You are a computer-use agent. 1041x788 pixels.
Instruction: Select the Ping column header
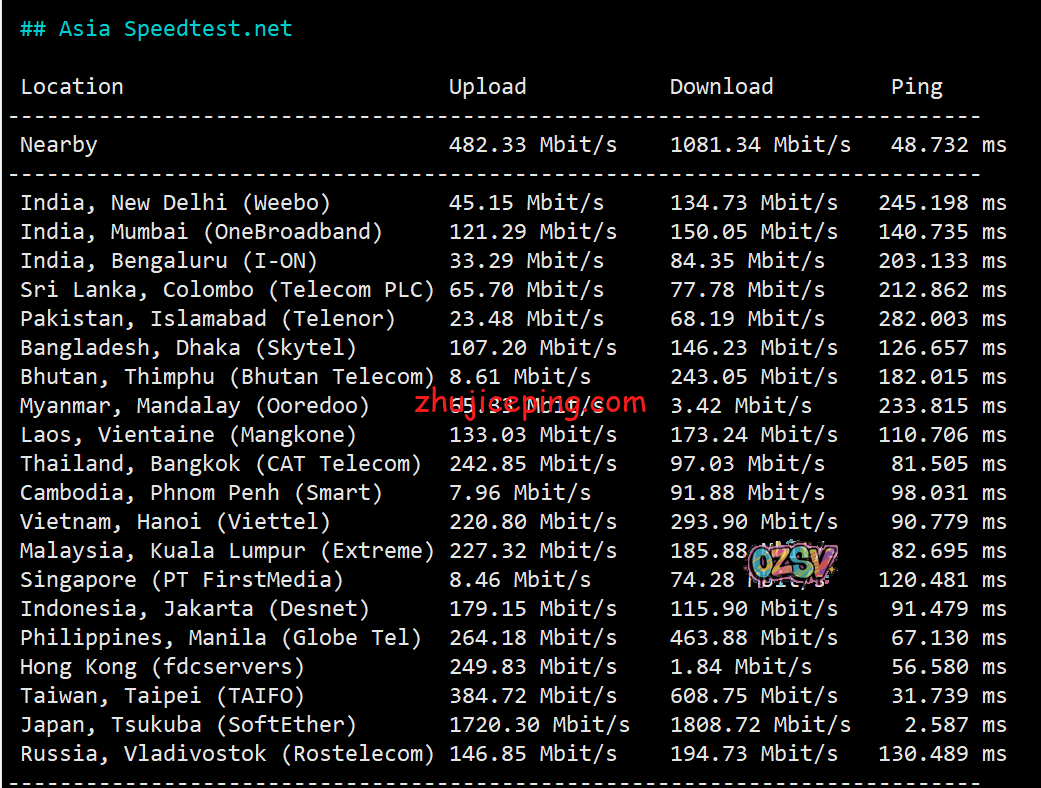click(x=916, y=87)
